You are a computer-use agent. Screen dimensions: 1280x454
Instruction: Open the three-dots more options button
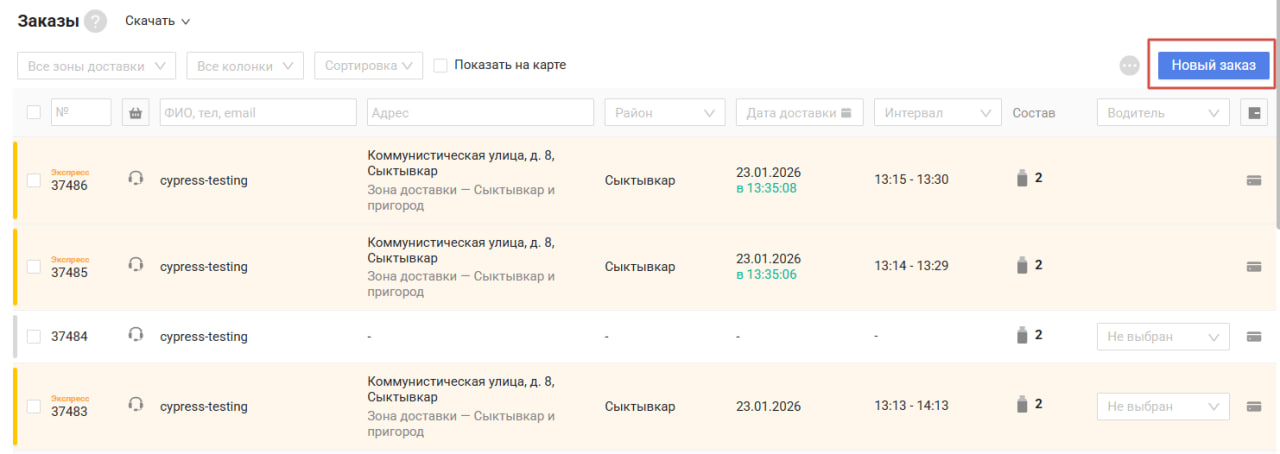(x=1130, y=65)
